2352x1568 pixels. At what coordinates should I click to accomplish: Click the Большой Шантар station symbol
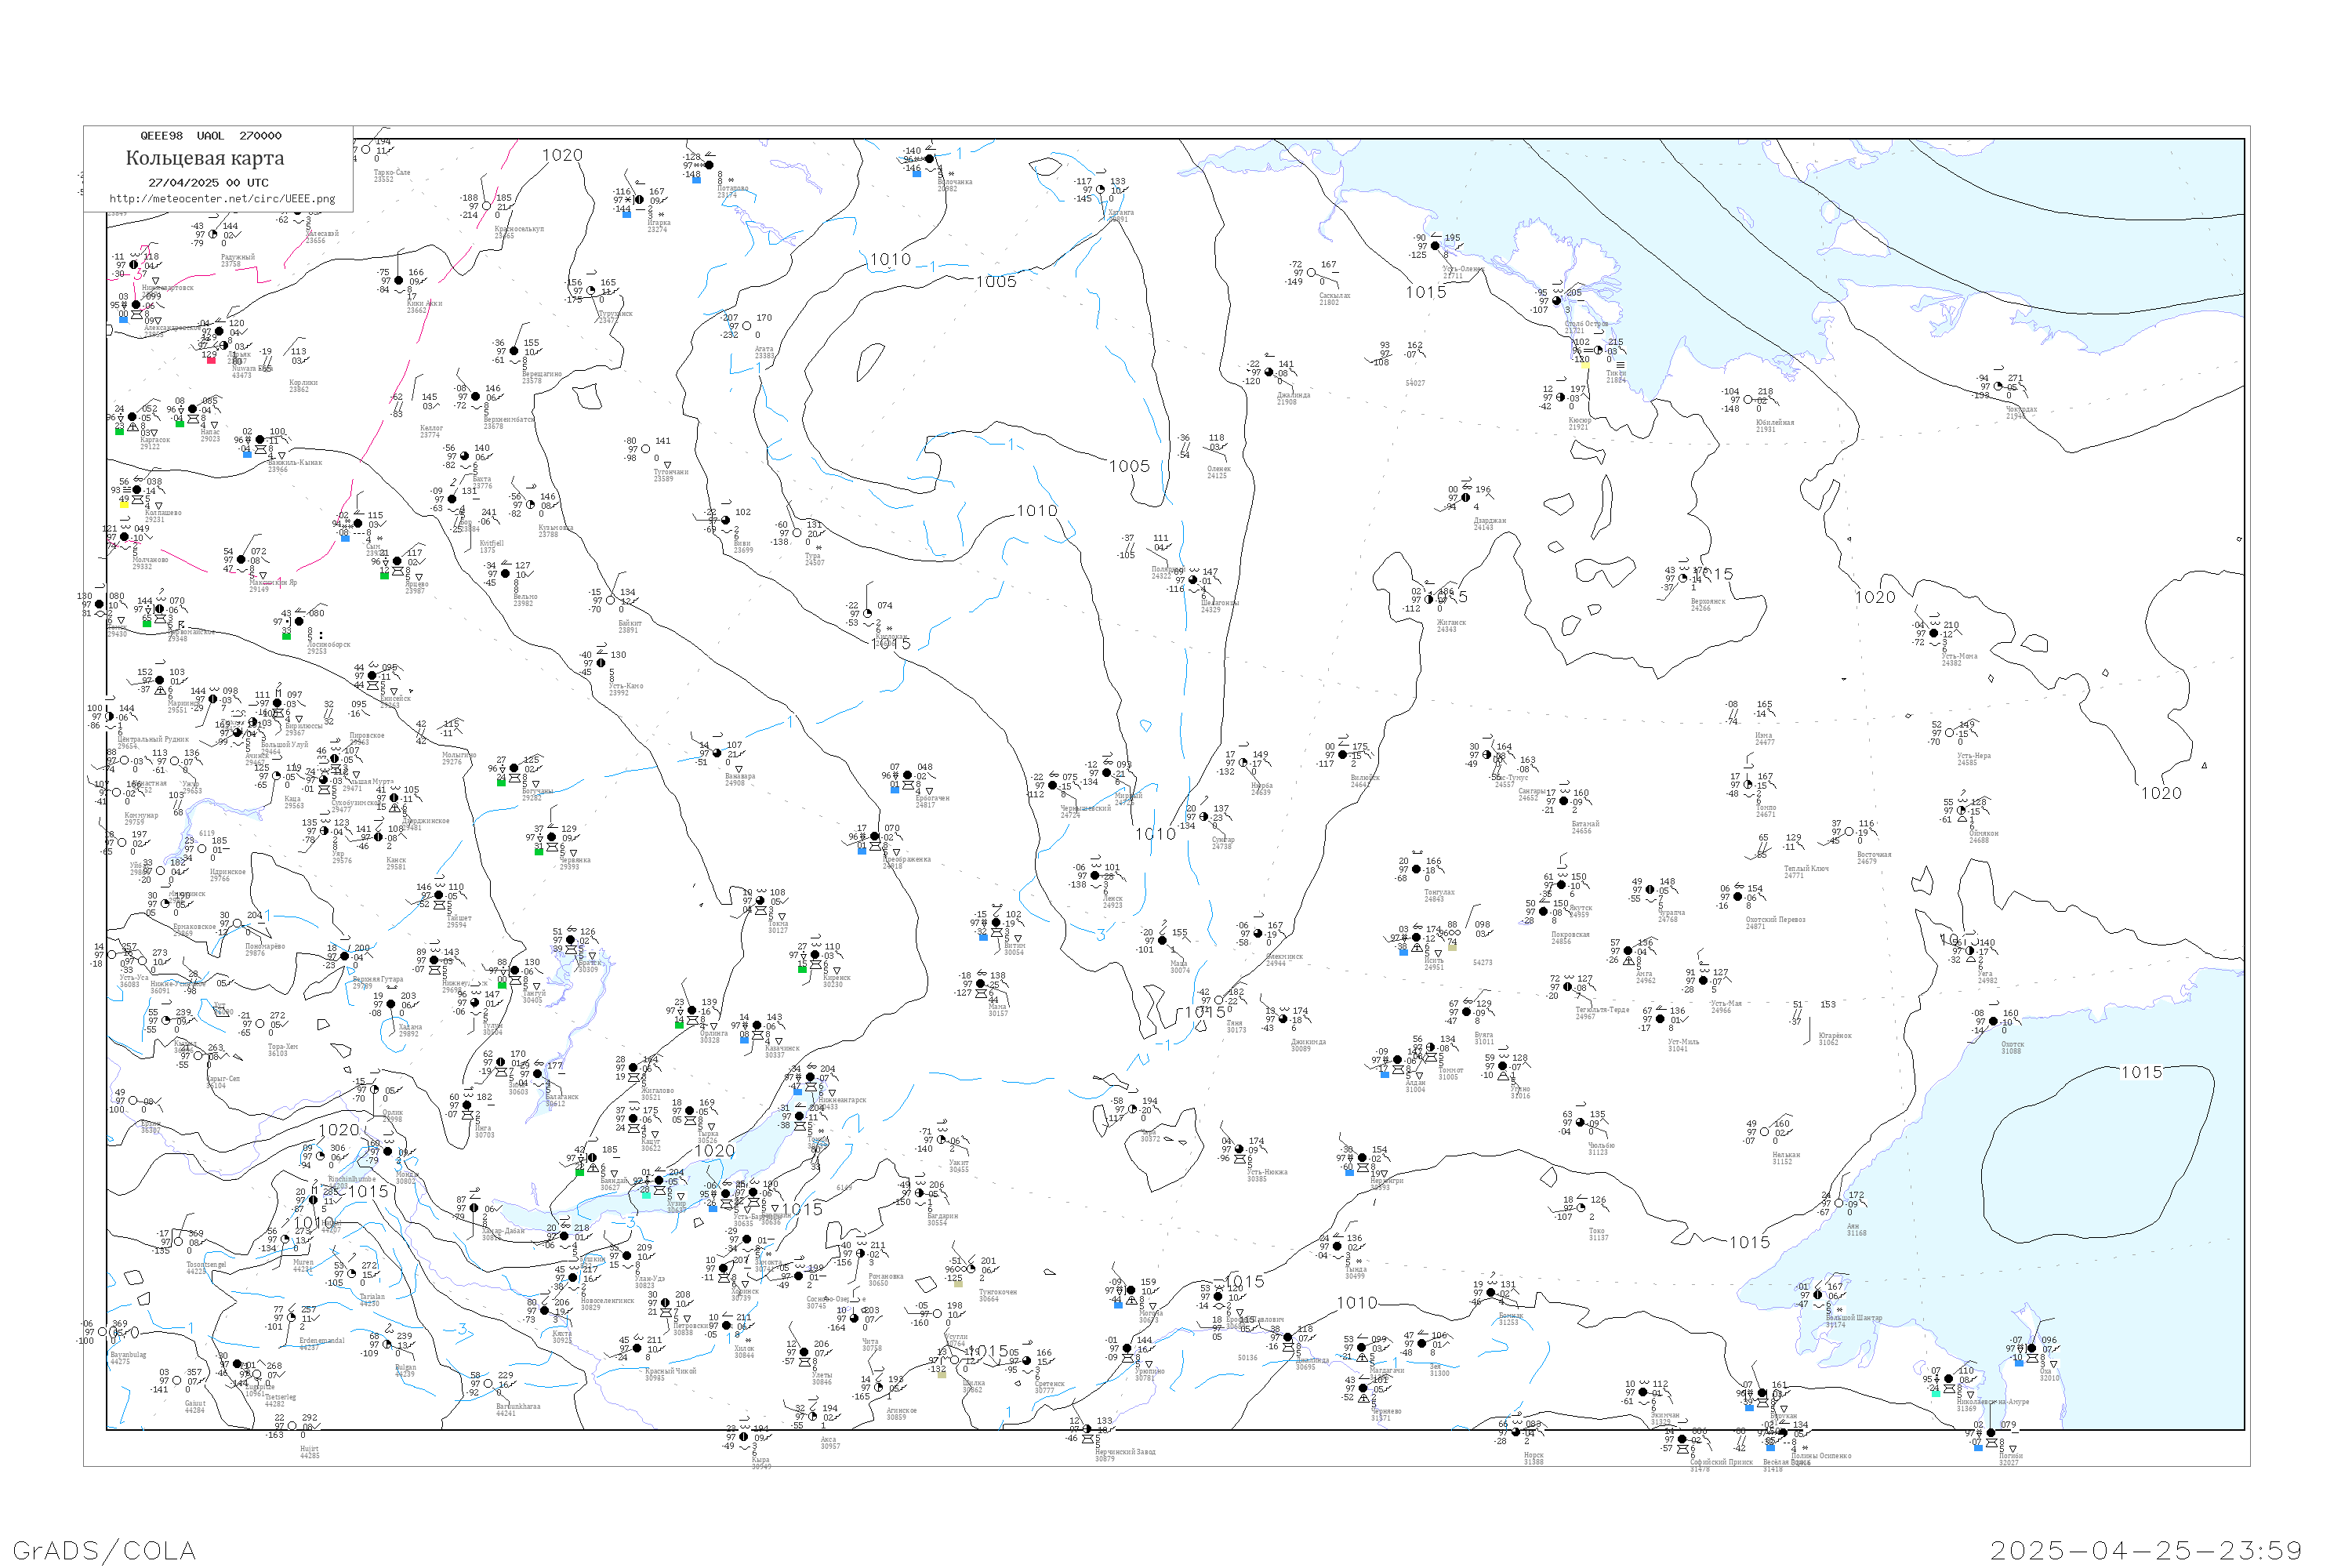[1818, 1295]
